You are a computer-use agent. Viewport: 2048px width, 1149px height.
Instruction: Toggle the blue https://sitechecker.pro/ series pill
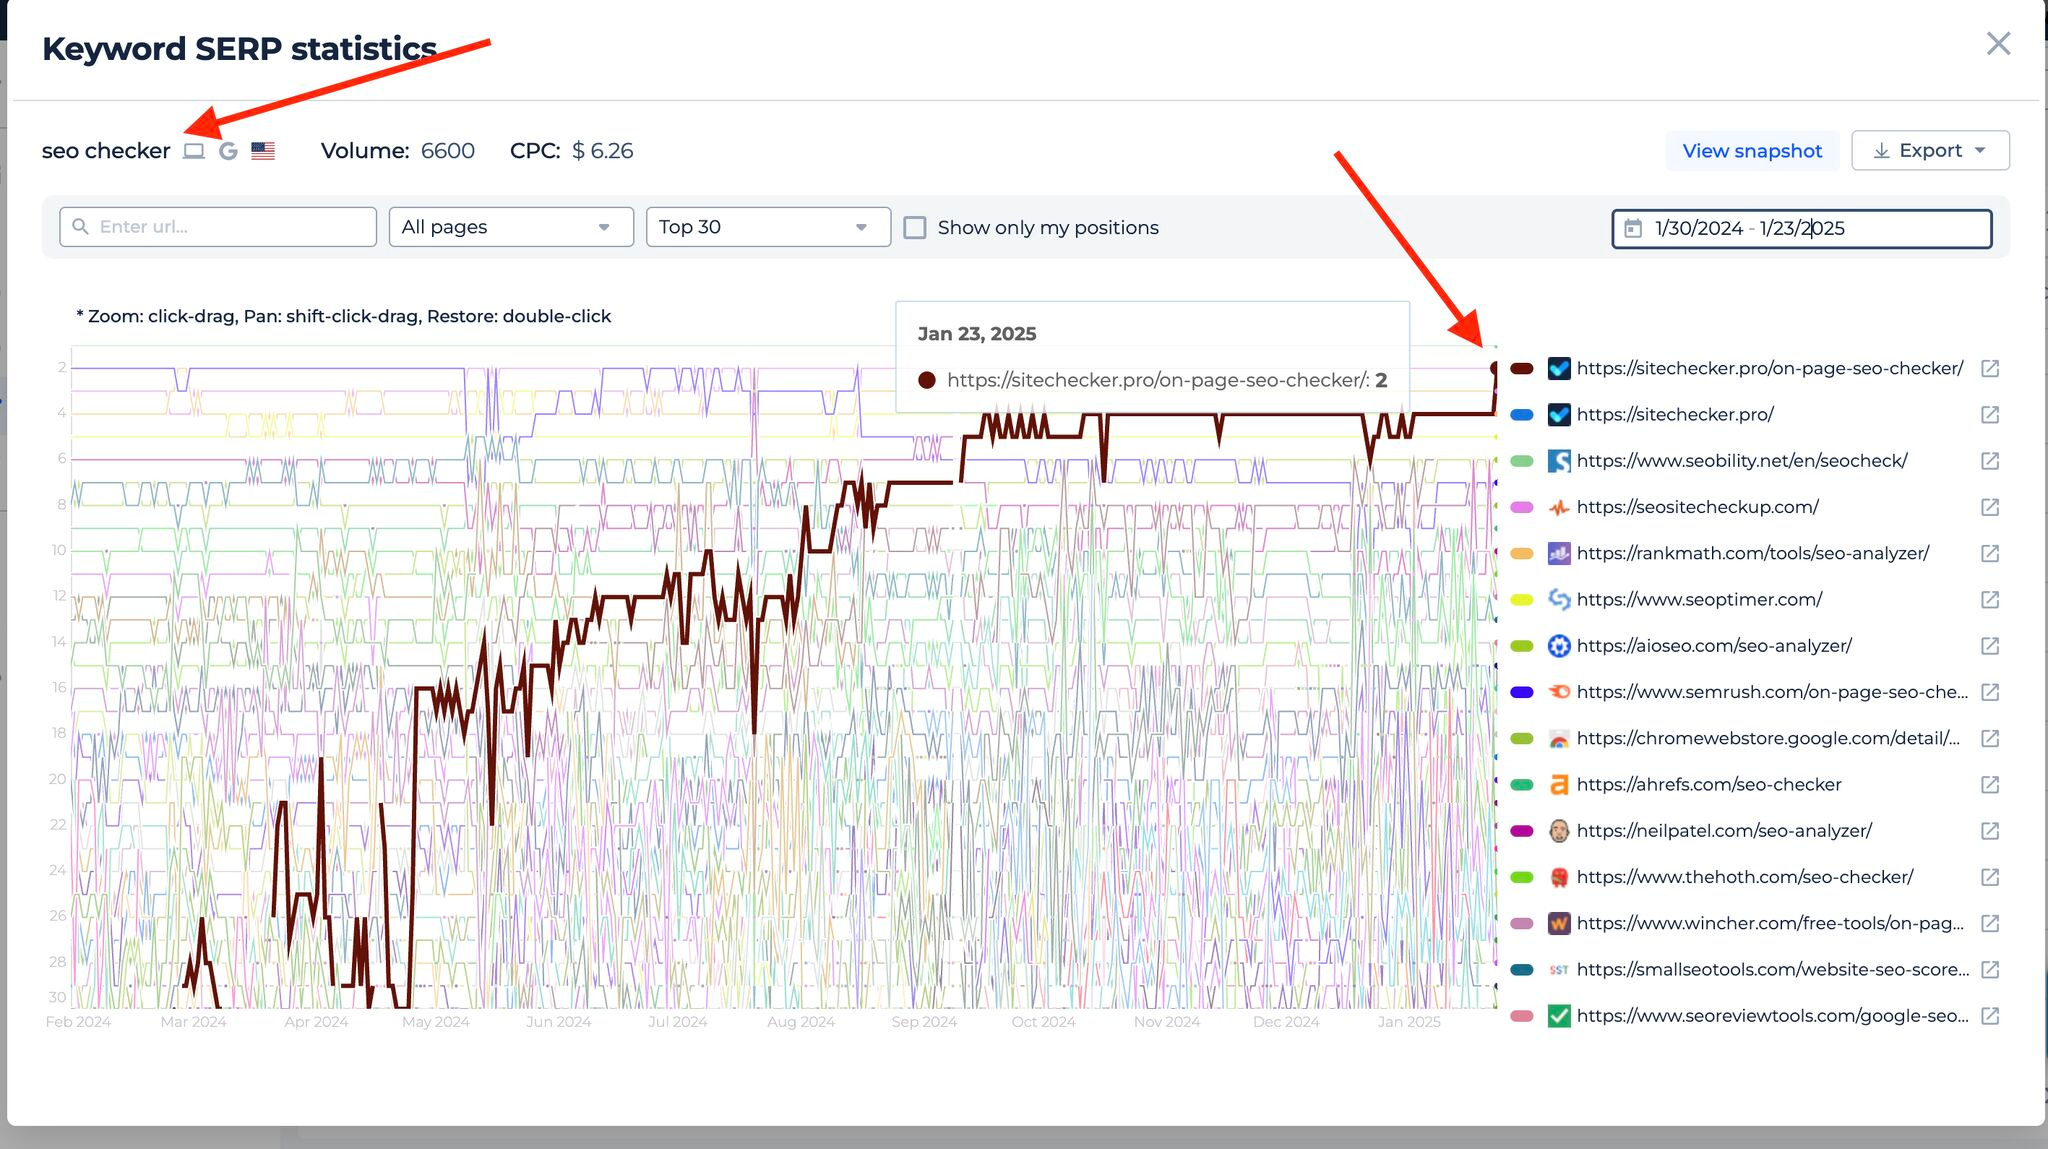point(1522,415)
